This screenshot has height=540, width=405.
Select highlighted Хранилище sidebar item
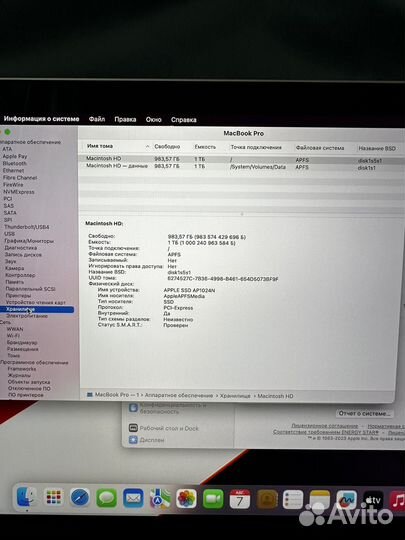tap(37, 309)
